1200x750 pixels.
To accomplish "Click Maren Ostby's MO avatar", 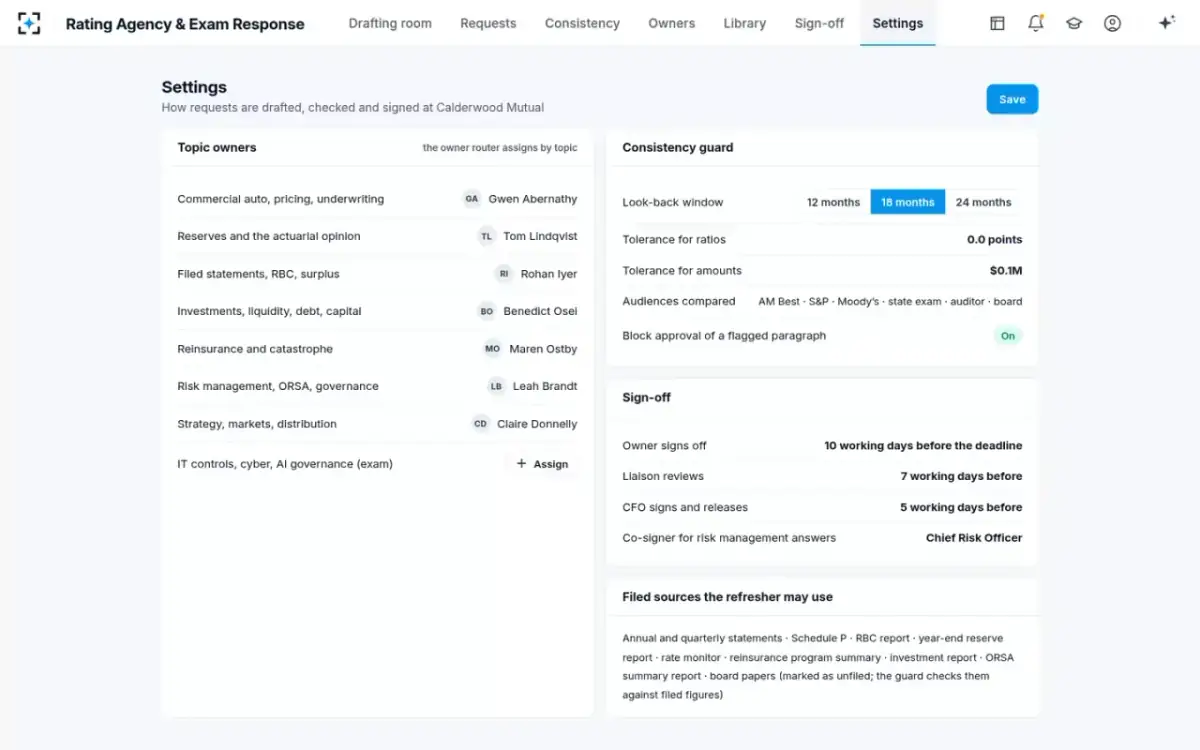I will (x=493, y=349).
